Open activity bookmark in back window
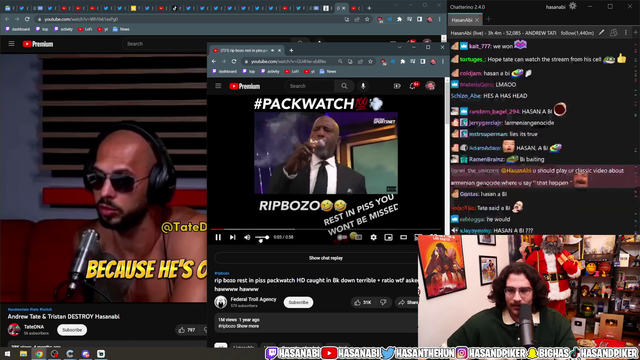Viewport: 640px width, 360px height. tap(63, 29)
